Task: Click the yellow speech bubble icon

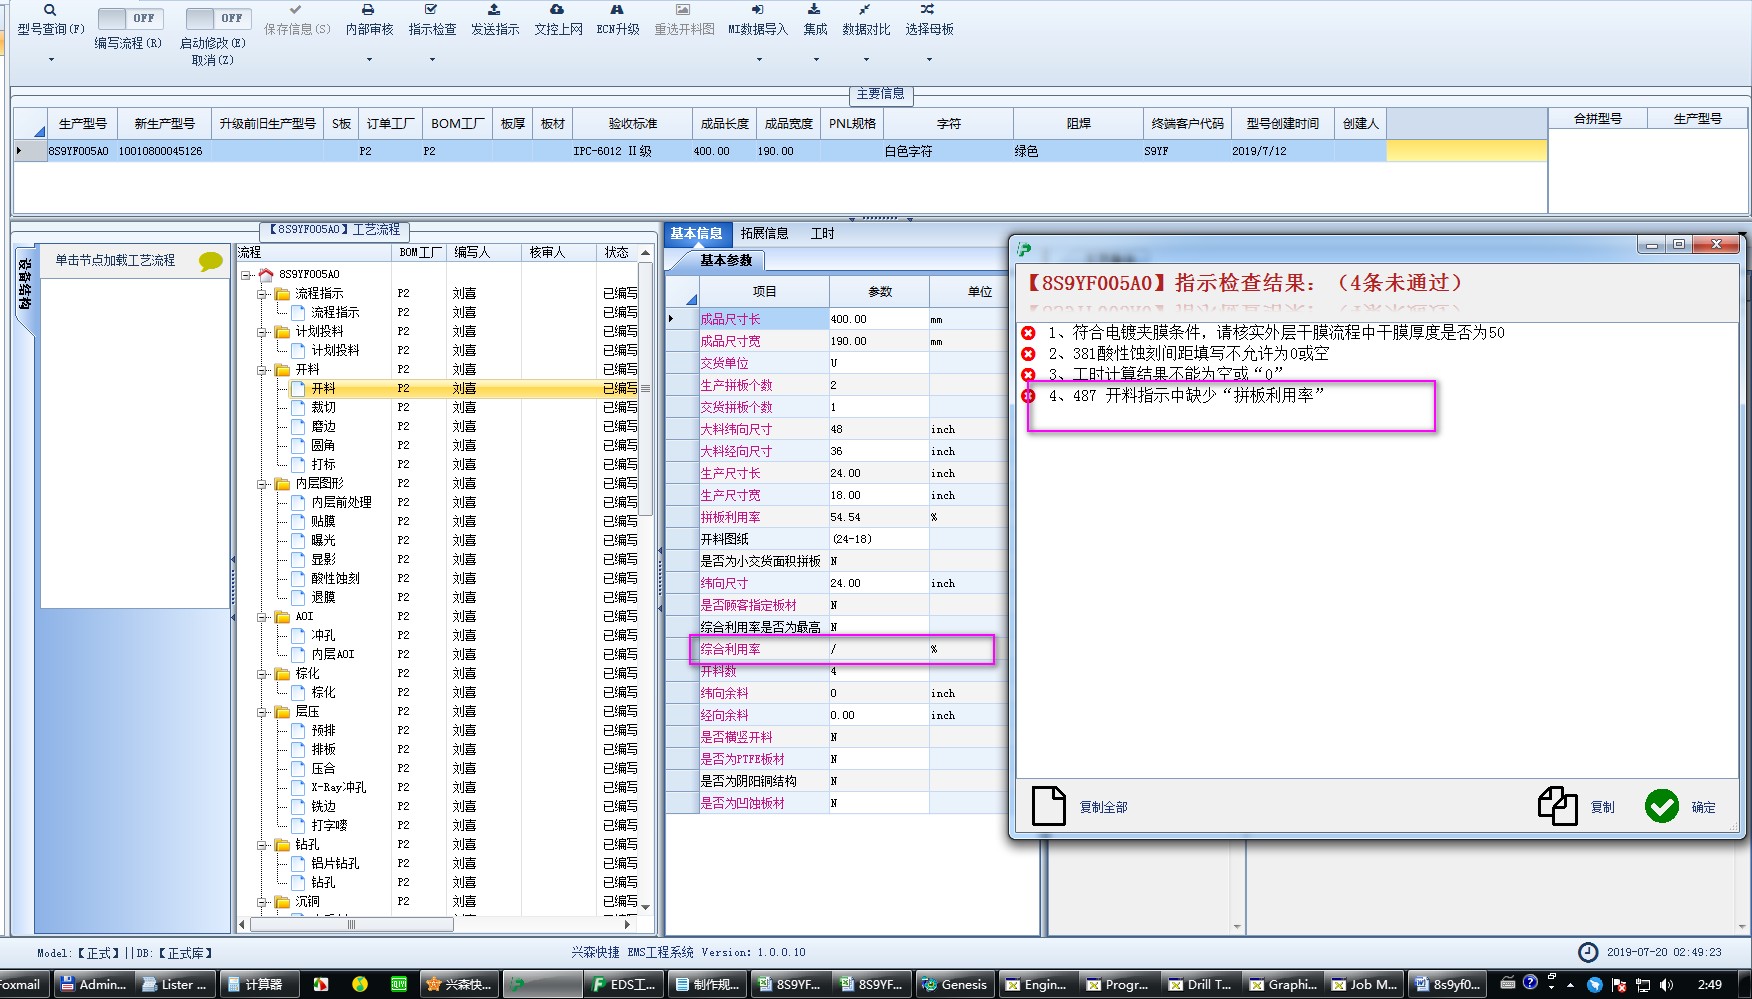Action: point(210,261)
